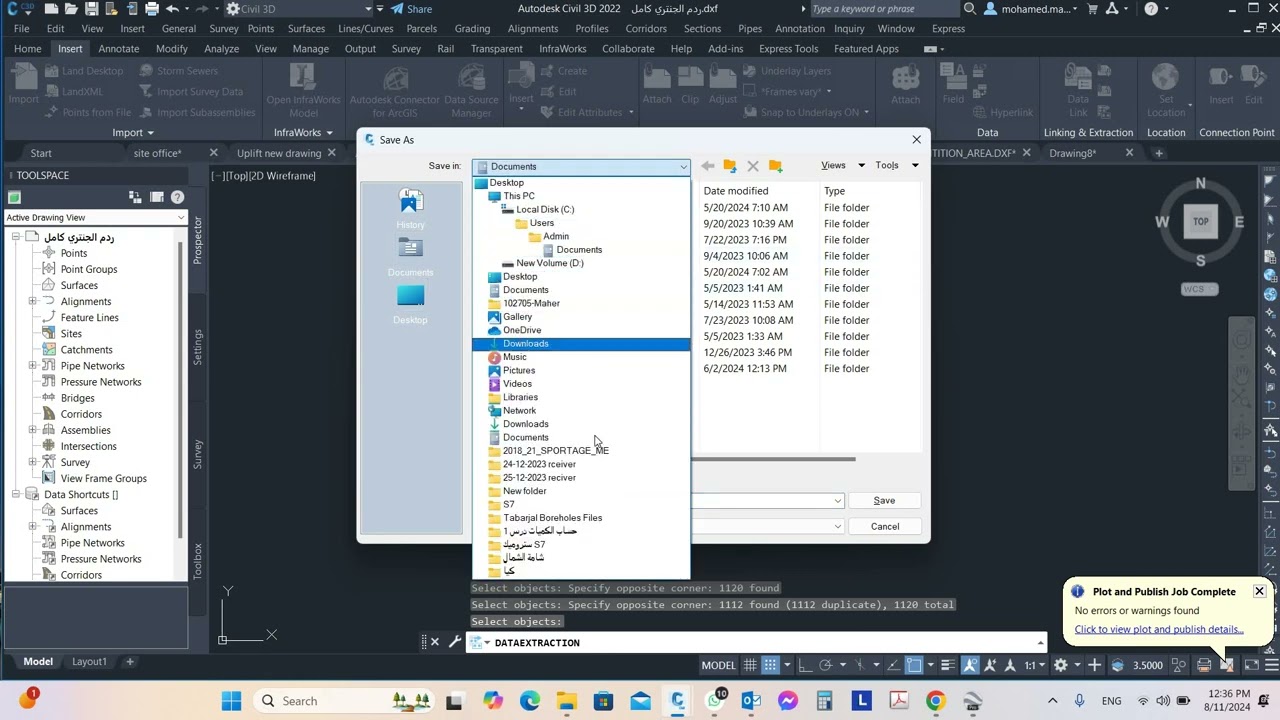Click link to view plot and publish details
This screenshot has height=720, width=1280.
pyautogui.click(x=1159, y=629)
